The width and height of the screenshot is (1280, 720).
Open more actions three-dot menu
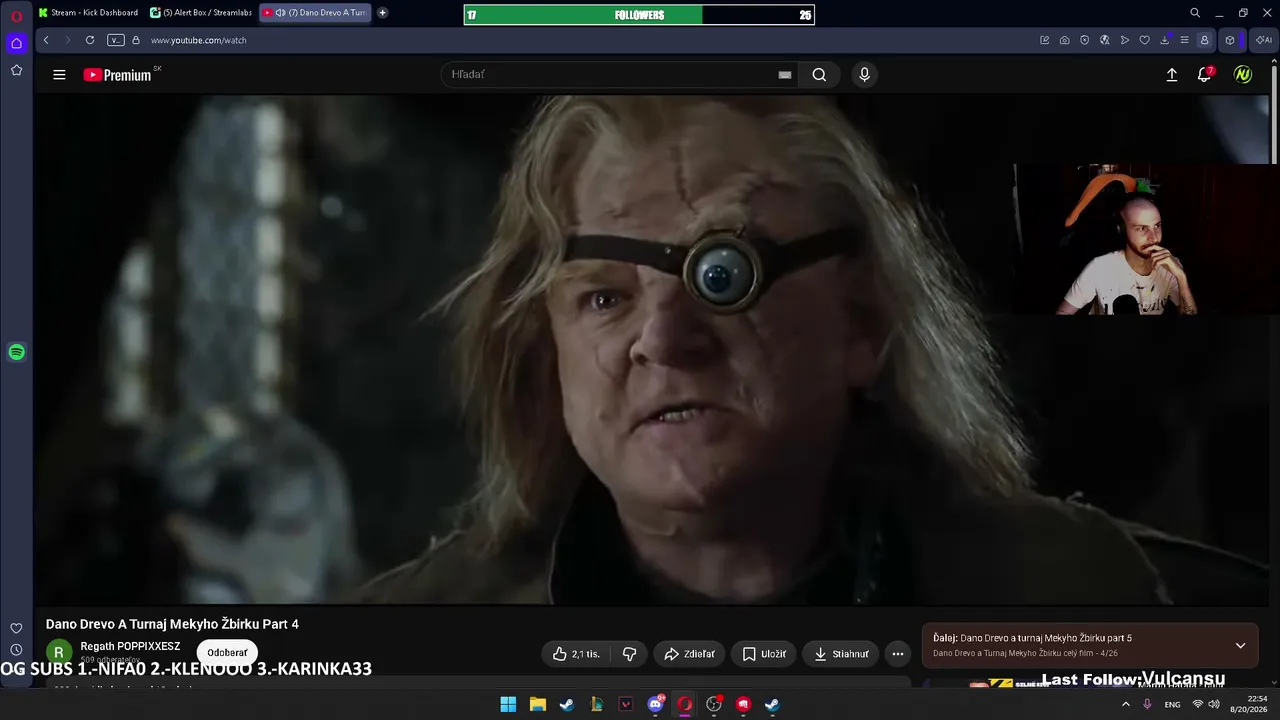click(x=898, y=654)
